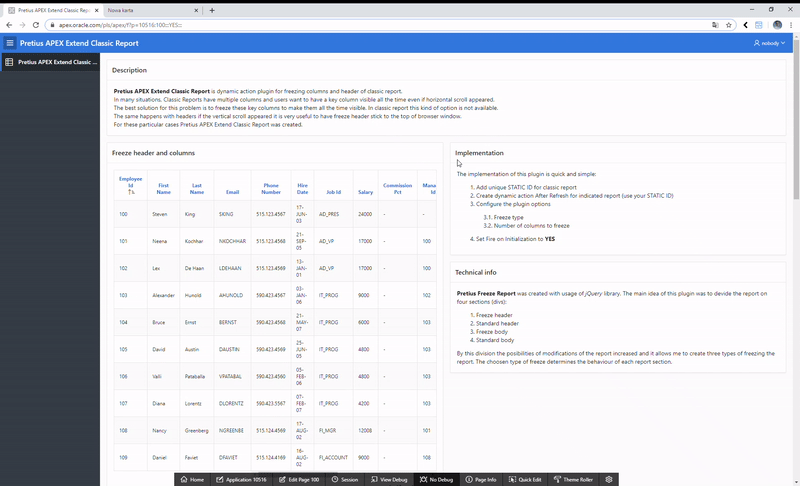Viewport: 800px width, 486px height.
Task: Click salary value 24000
Action: pos(365,214)
